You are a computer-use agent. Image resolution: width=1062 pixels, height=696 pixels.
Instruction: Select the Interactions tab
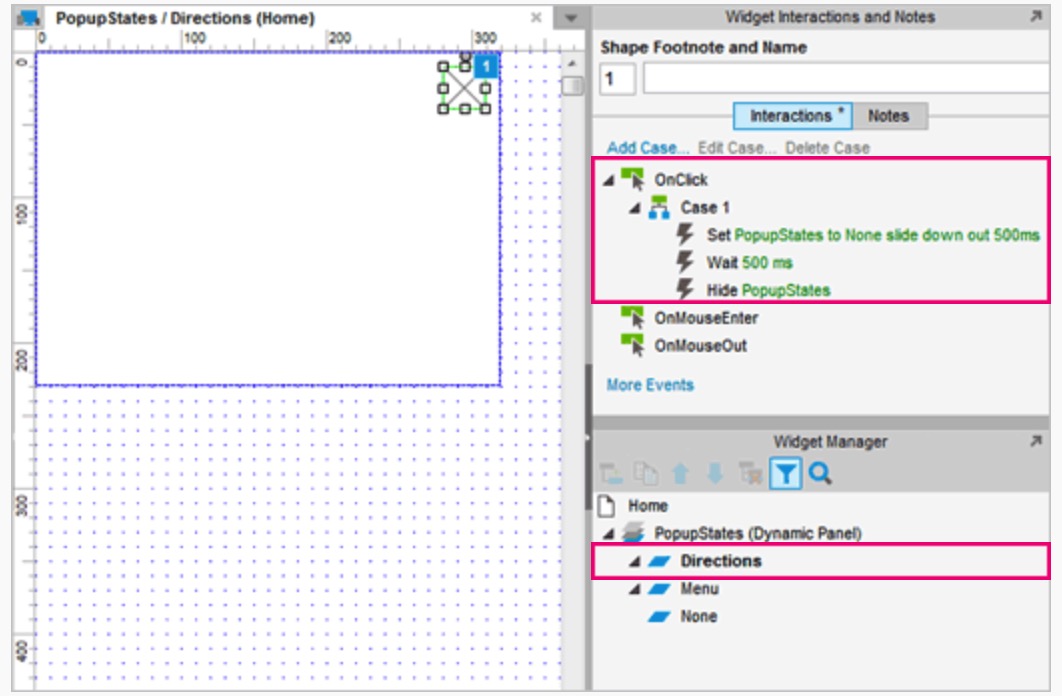[x=792, y=116]
